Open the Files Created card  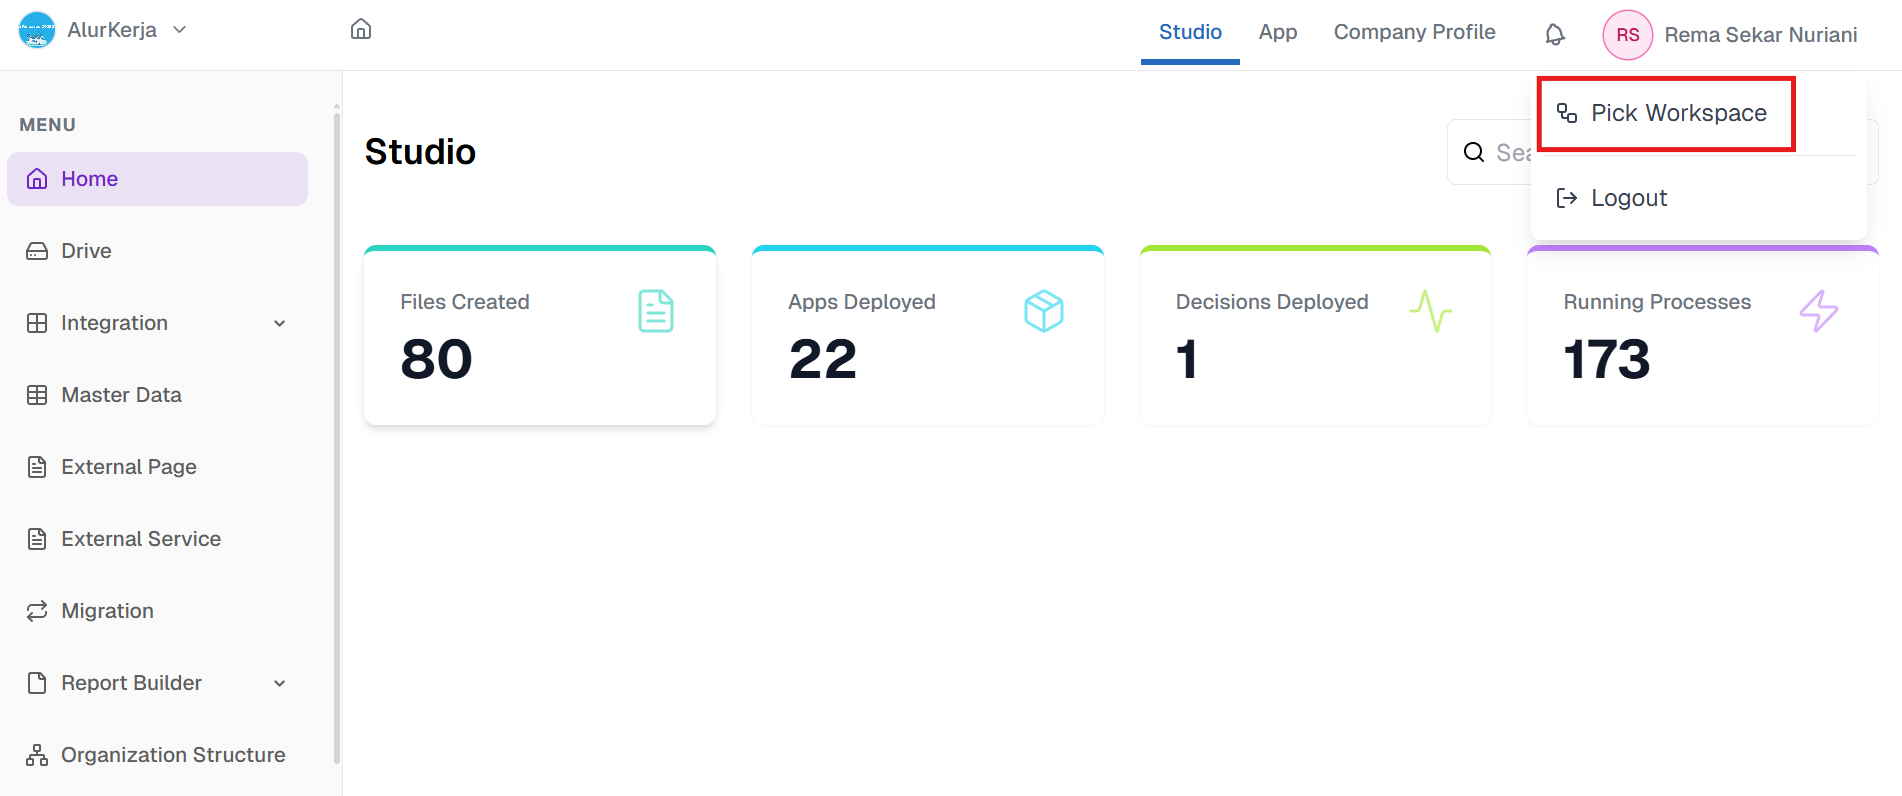coord(540,335)
